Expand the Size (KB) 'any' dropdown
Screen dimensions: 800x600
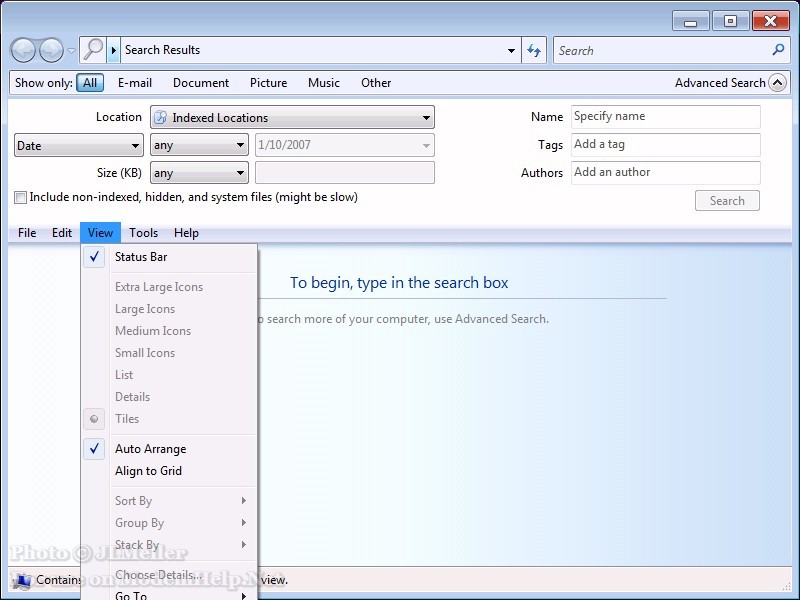click(x=199, y=174)
